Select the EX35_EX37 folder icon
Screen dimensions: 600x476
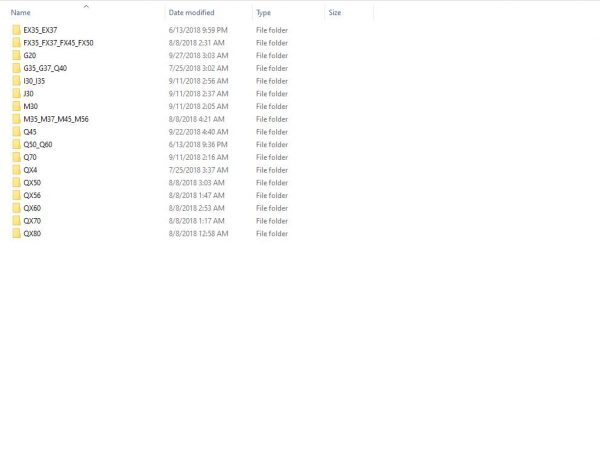click(16, 30)
